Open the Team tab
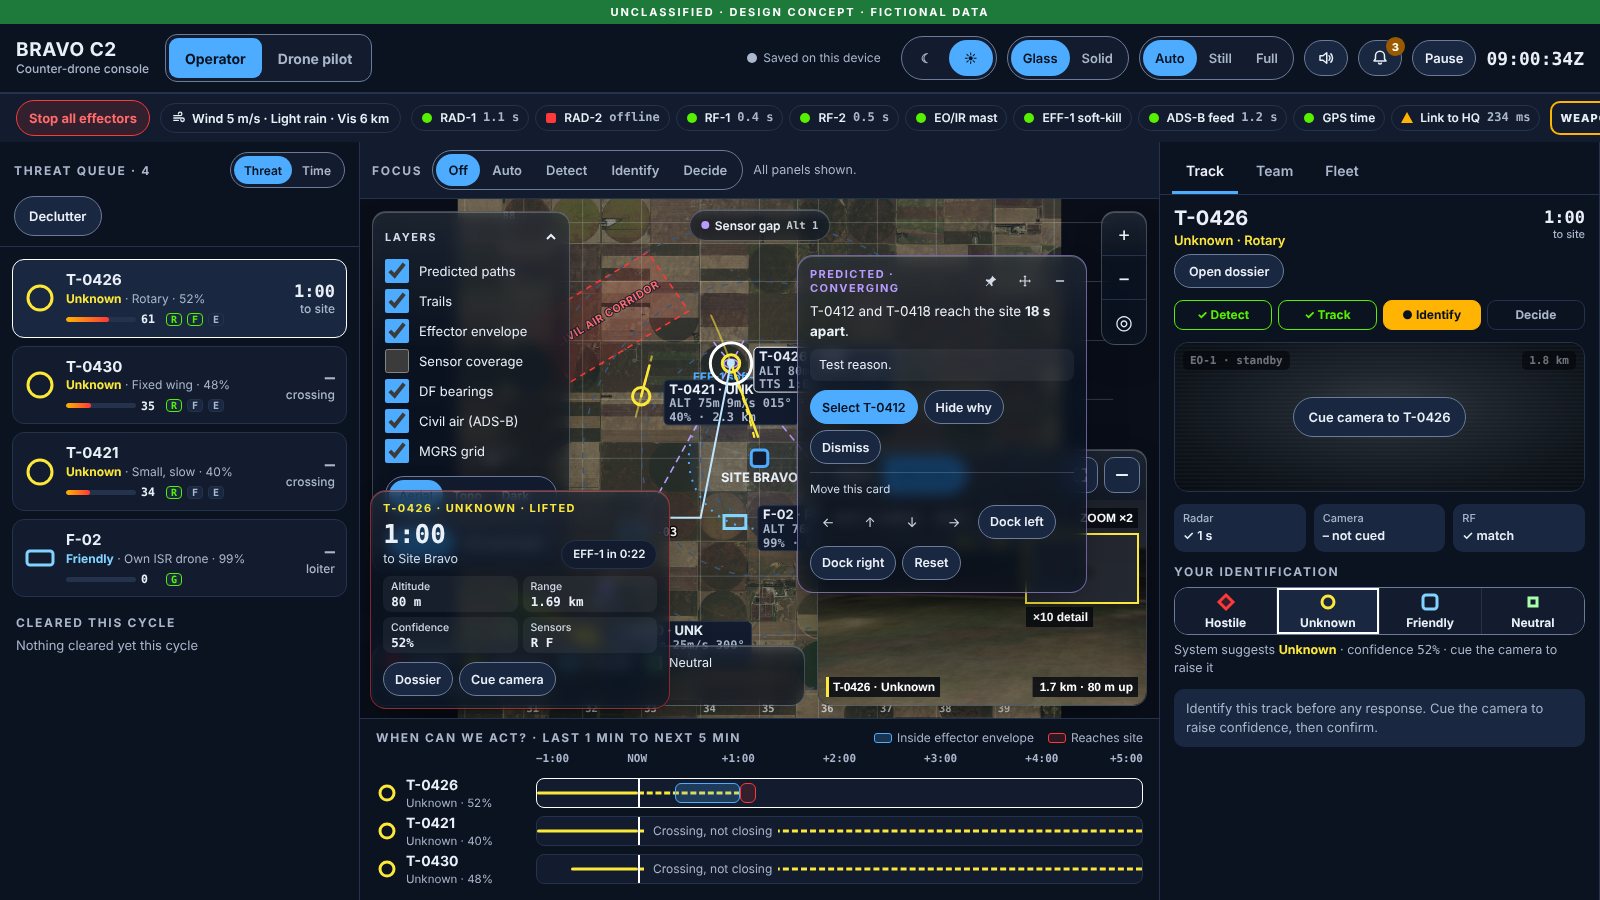The height and width of the screenshot is (900, 1600). coord(1274,171)
